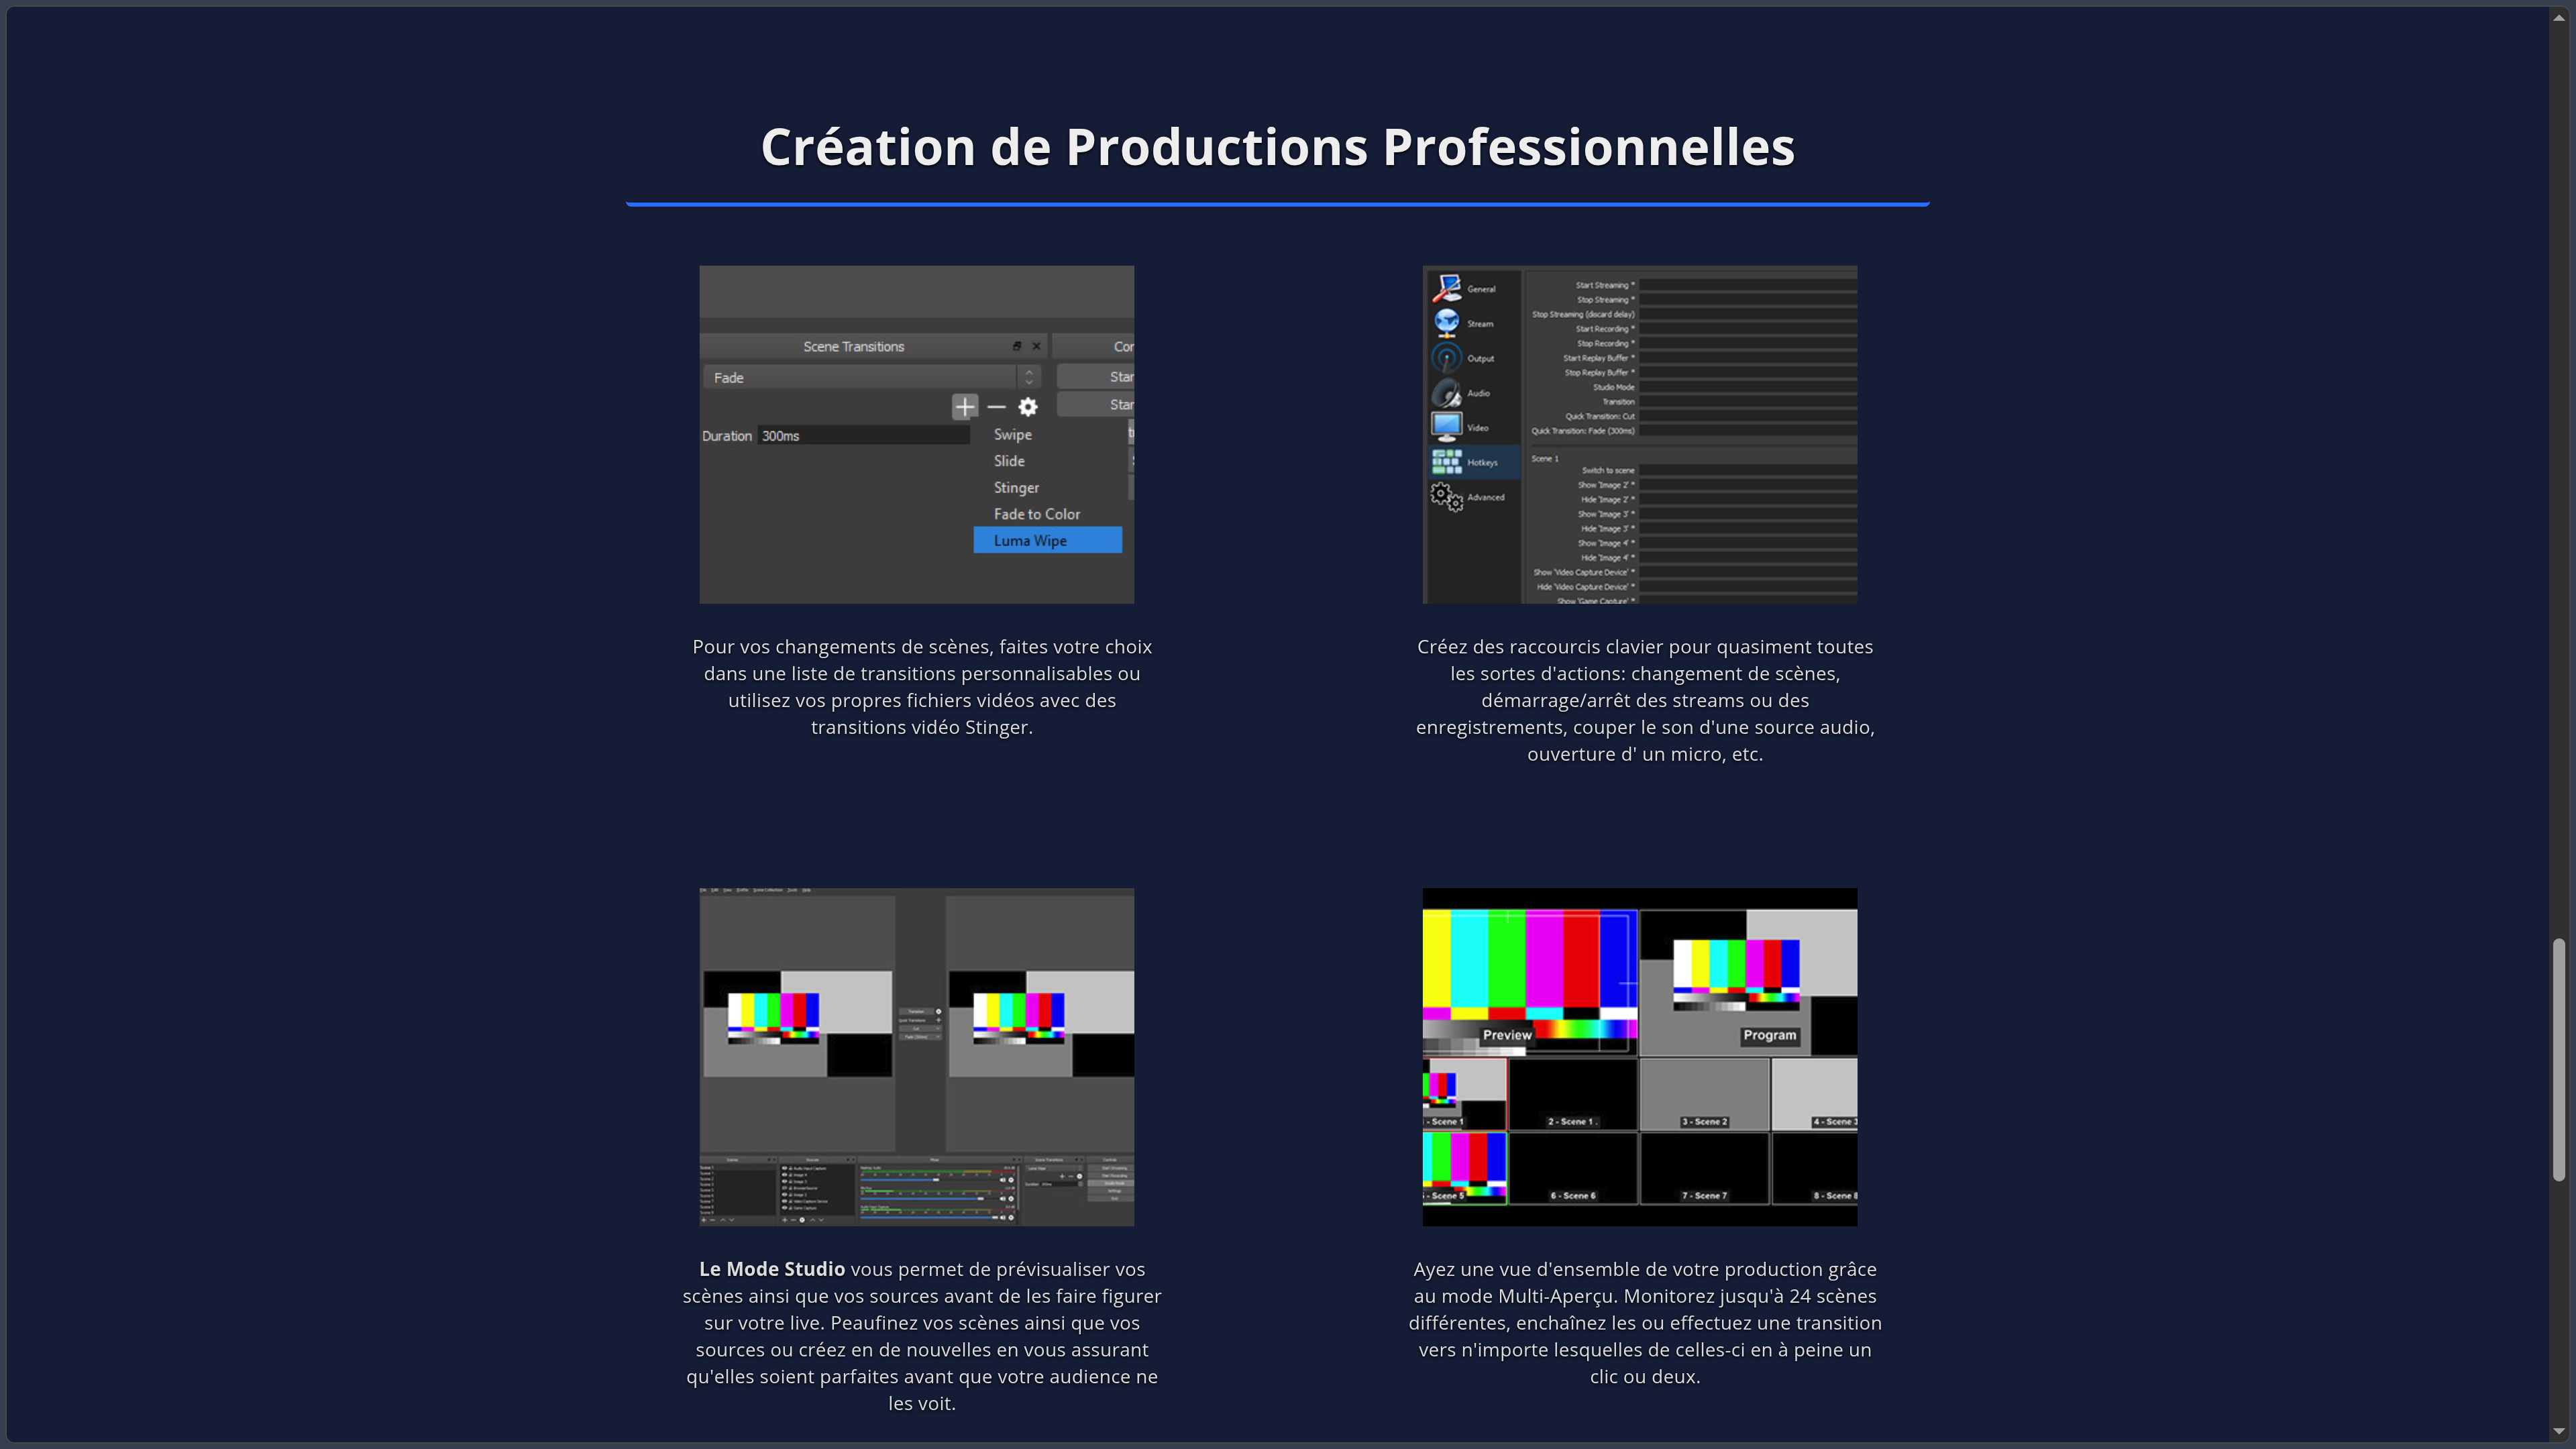This screenshot has width=2576, height=1449.
Task: Select the Stream settings icon
Action: point(1446,323)
